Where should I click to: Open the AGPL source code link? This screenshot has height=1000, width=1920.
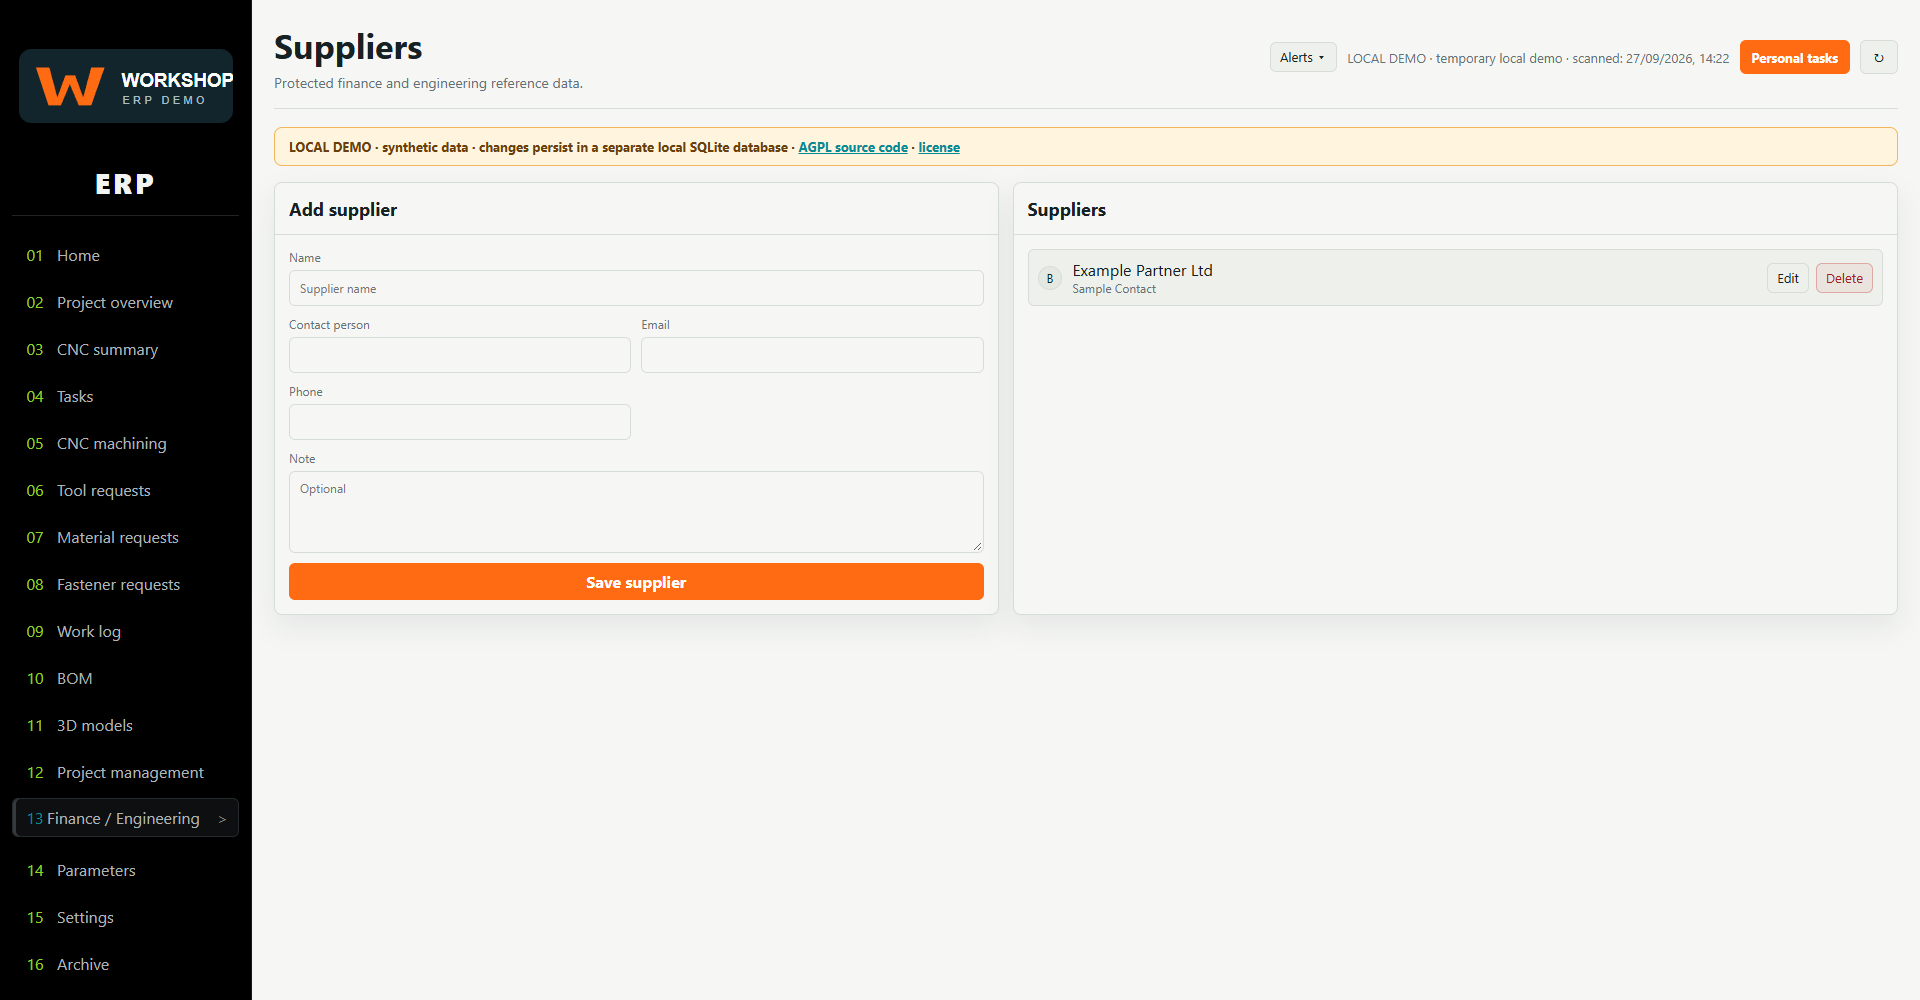853,147
